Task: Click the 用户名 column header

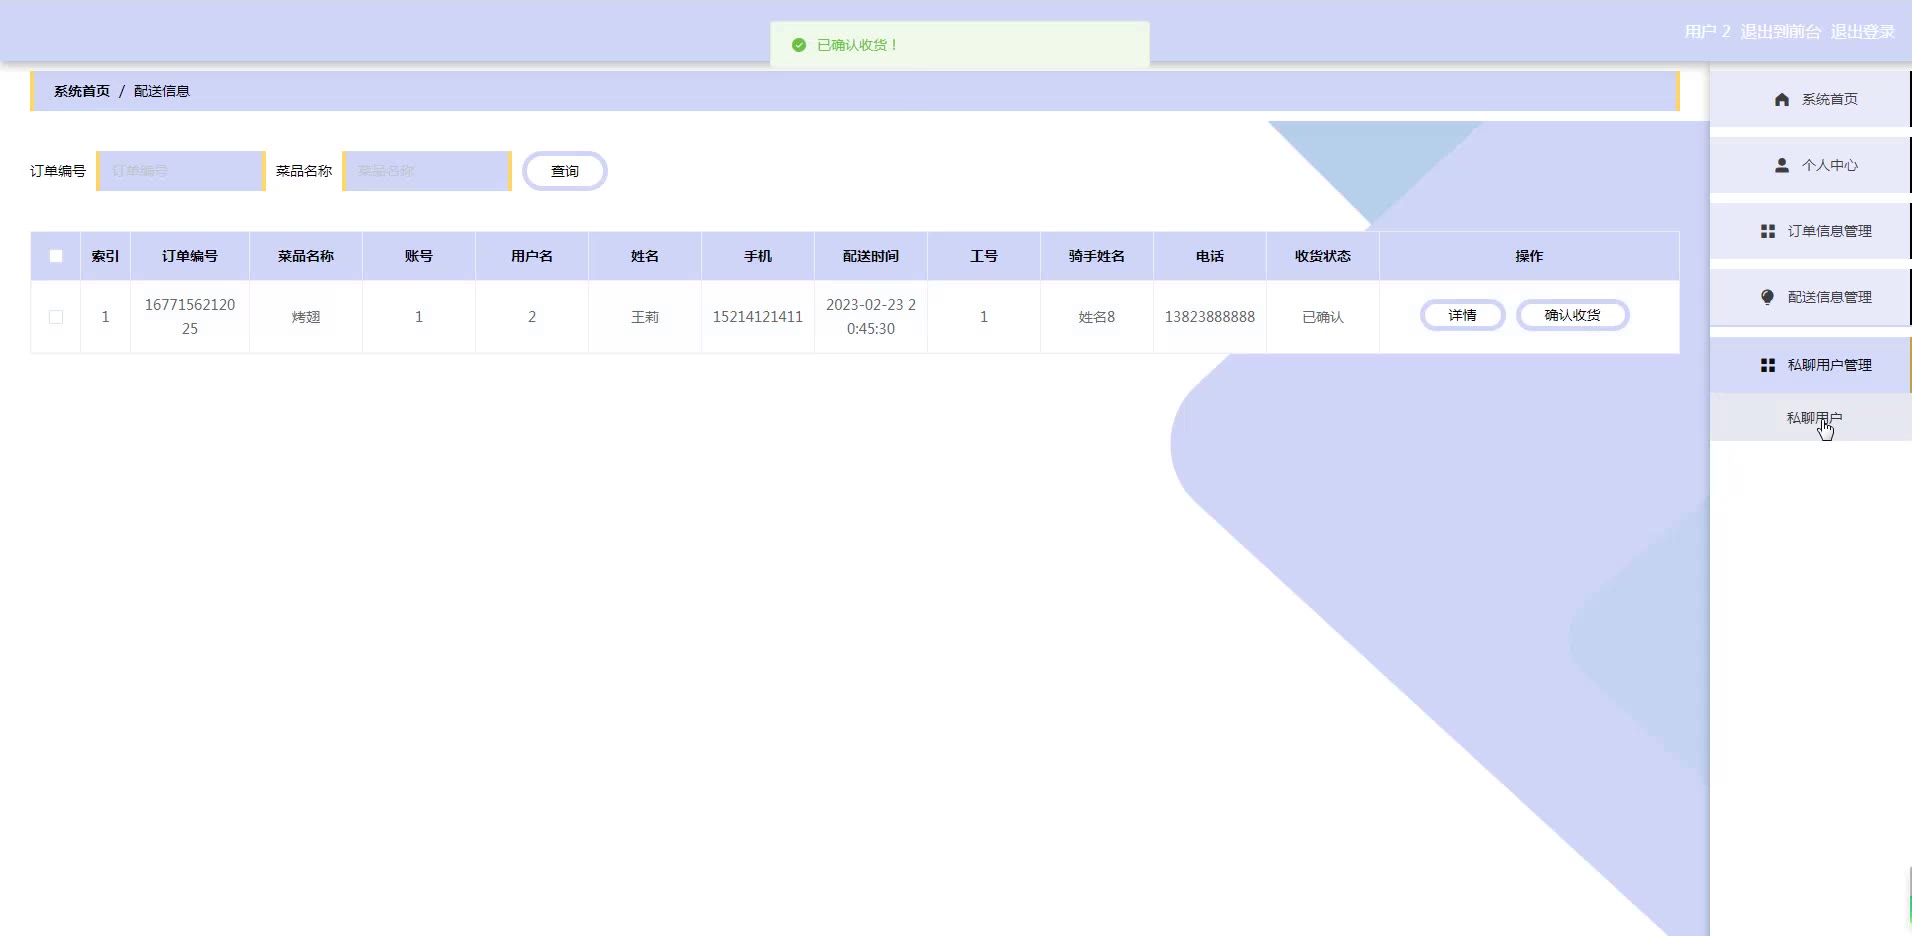Action: point(532,256)
